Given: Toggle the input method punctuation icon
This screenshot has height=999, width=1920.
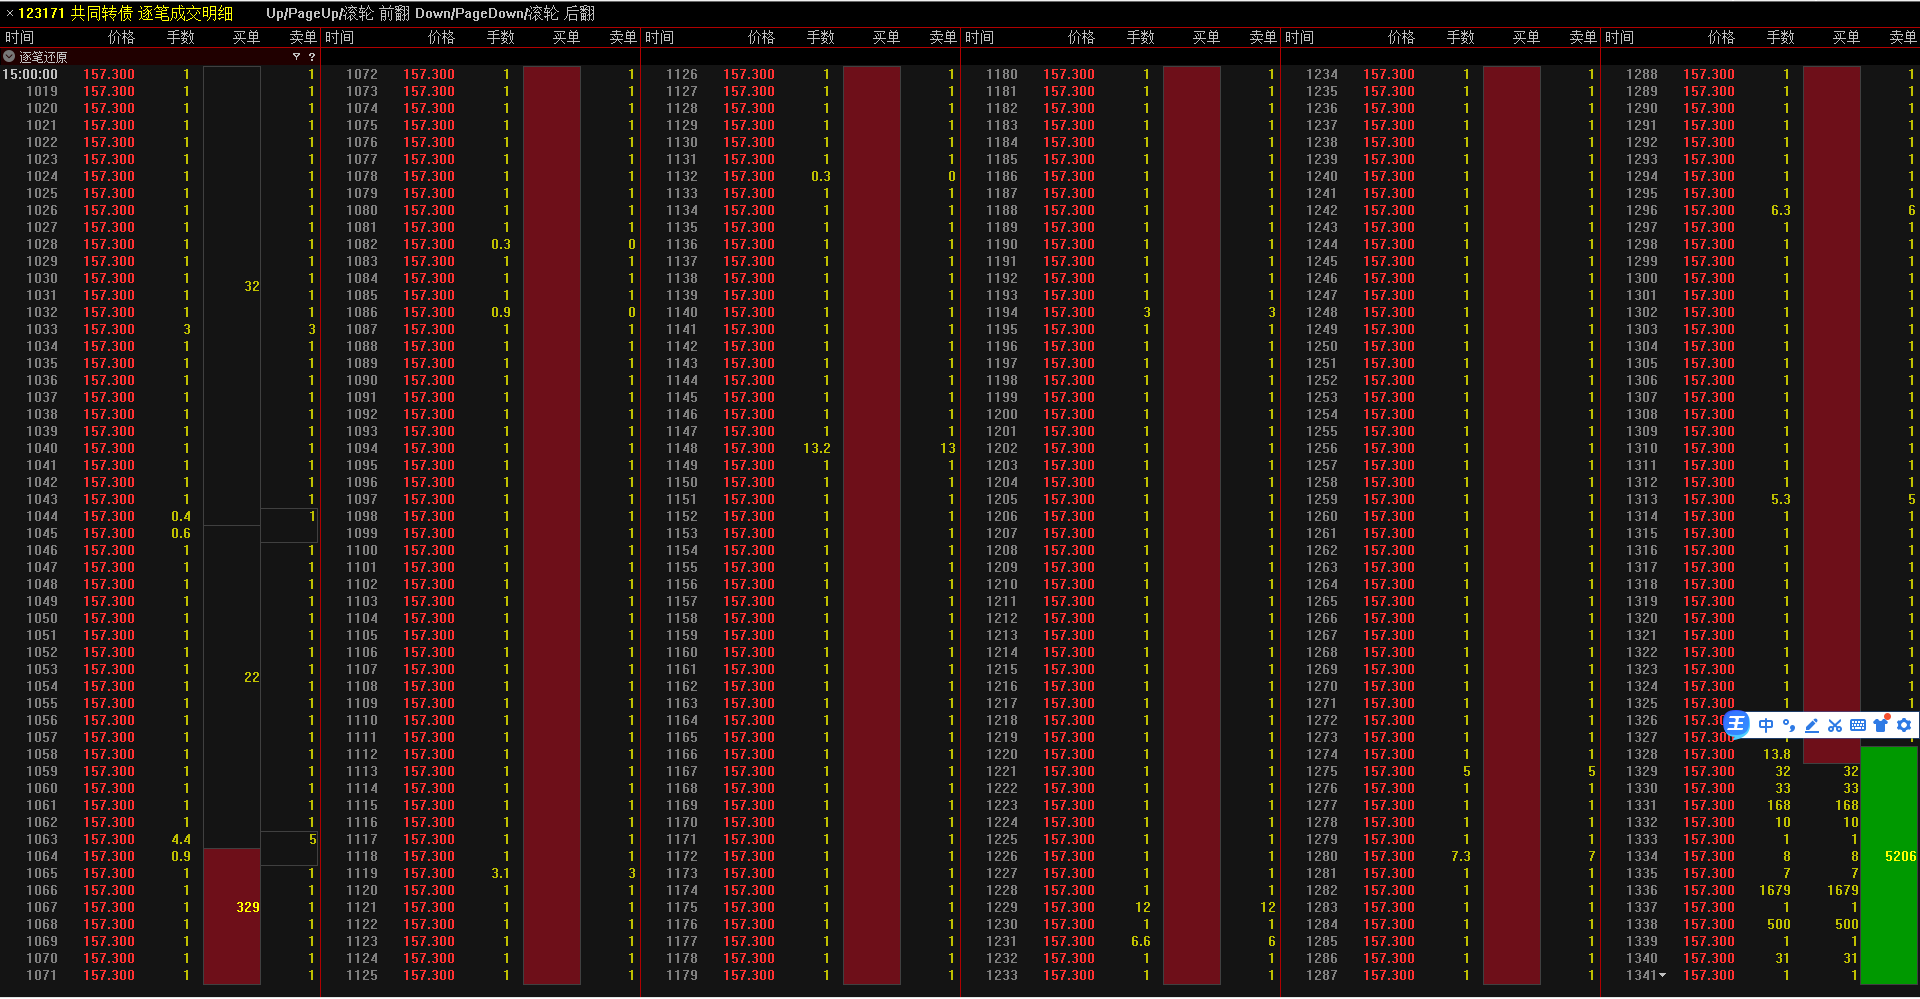Looking at the screenshot, I should (1789, 725).
